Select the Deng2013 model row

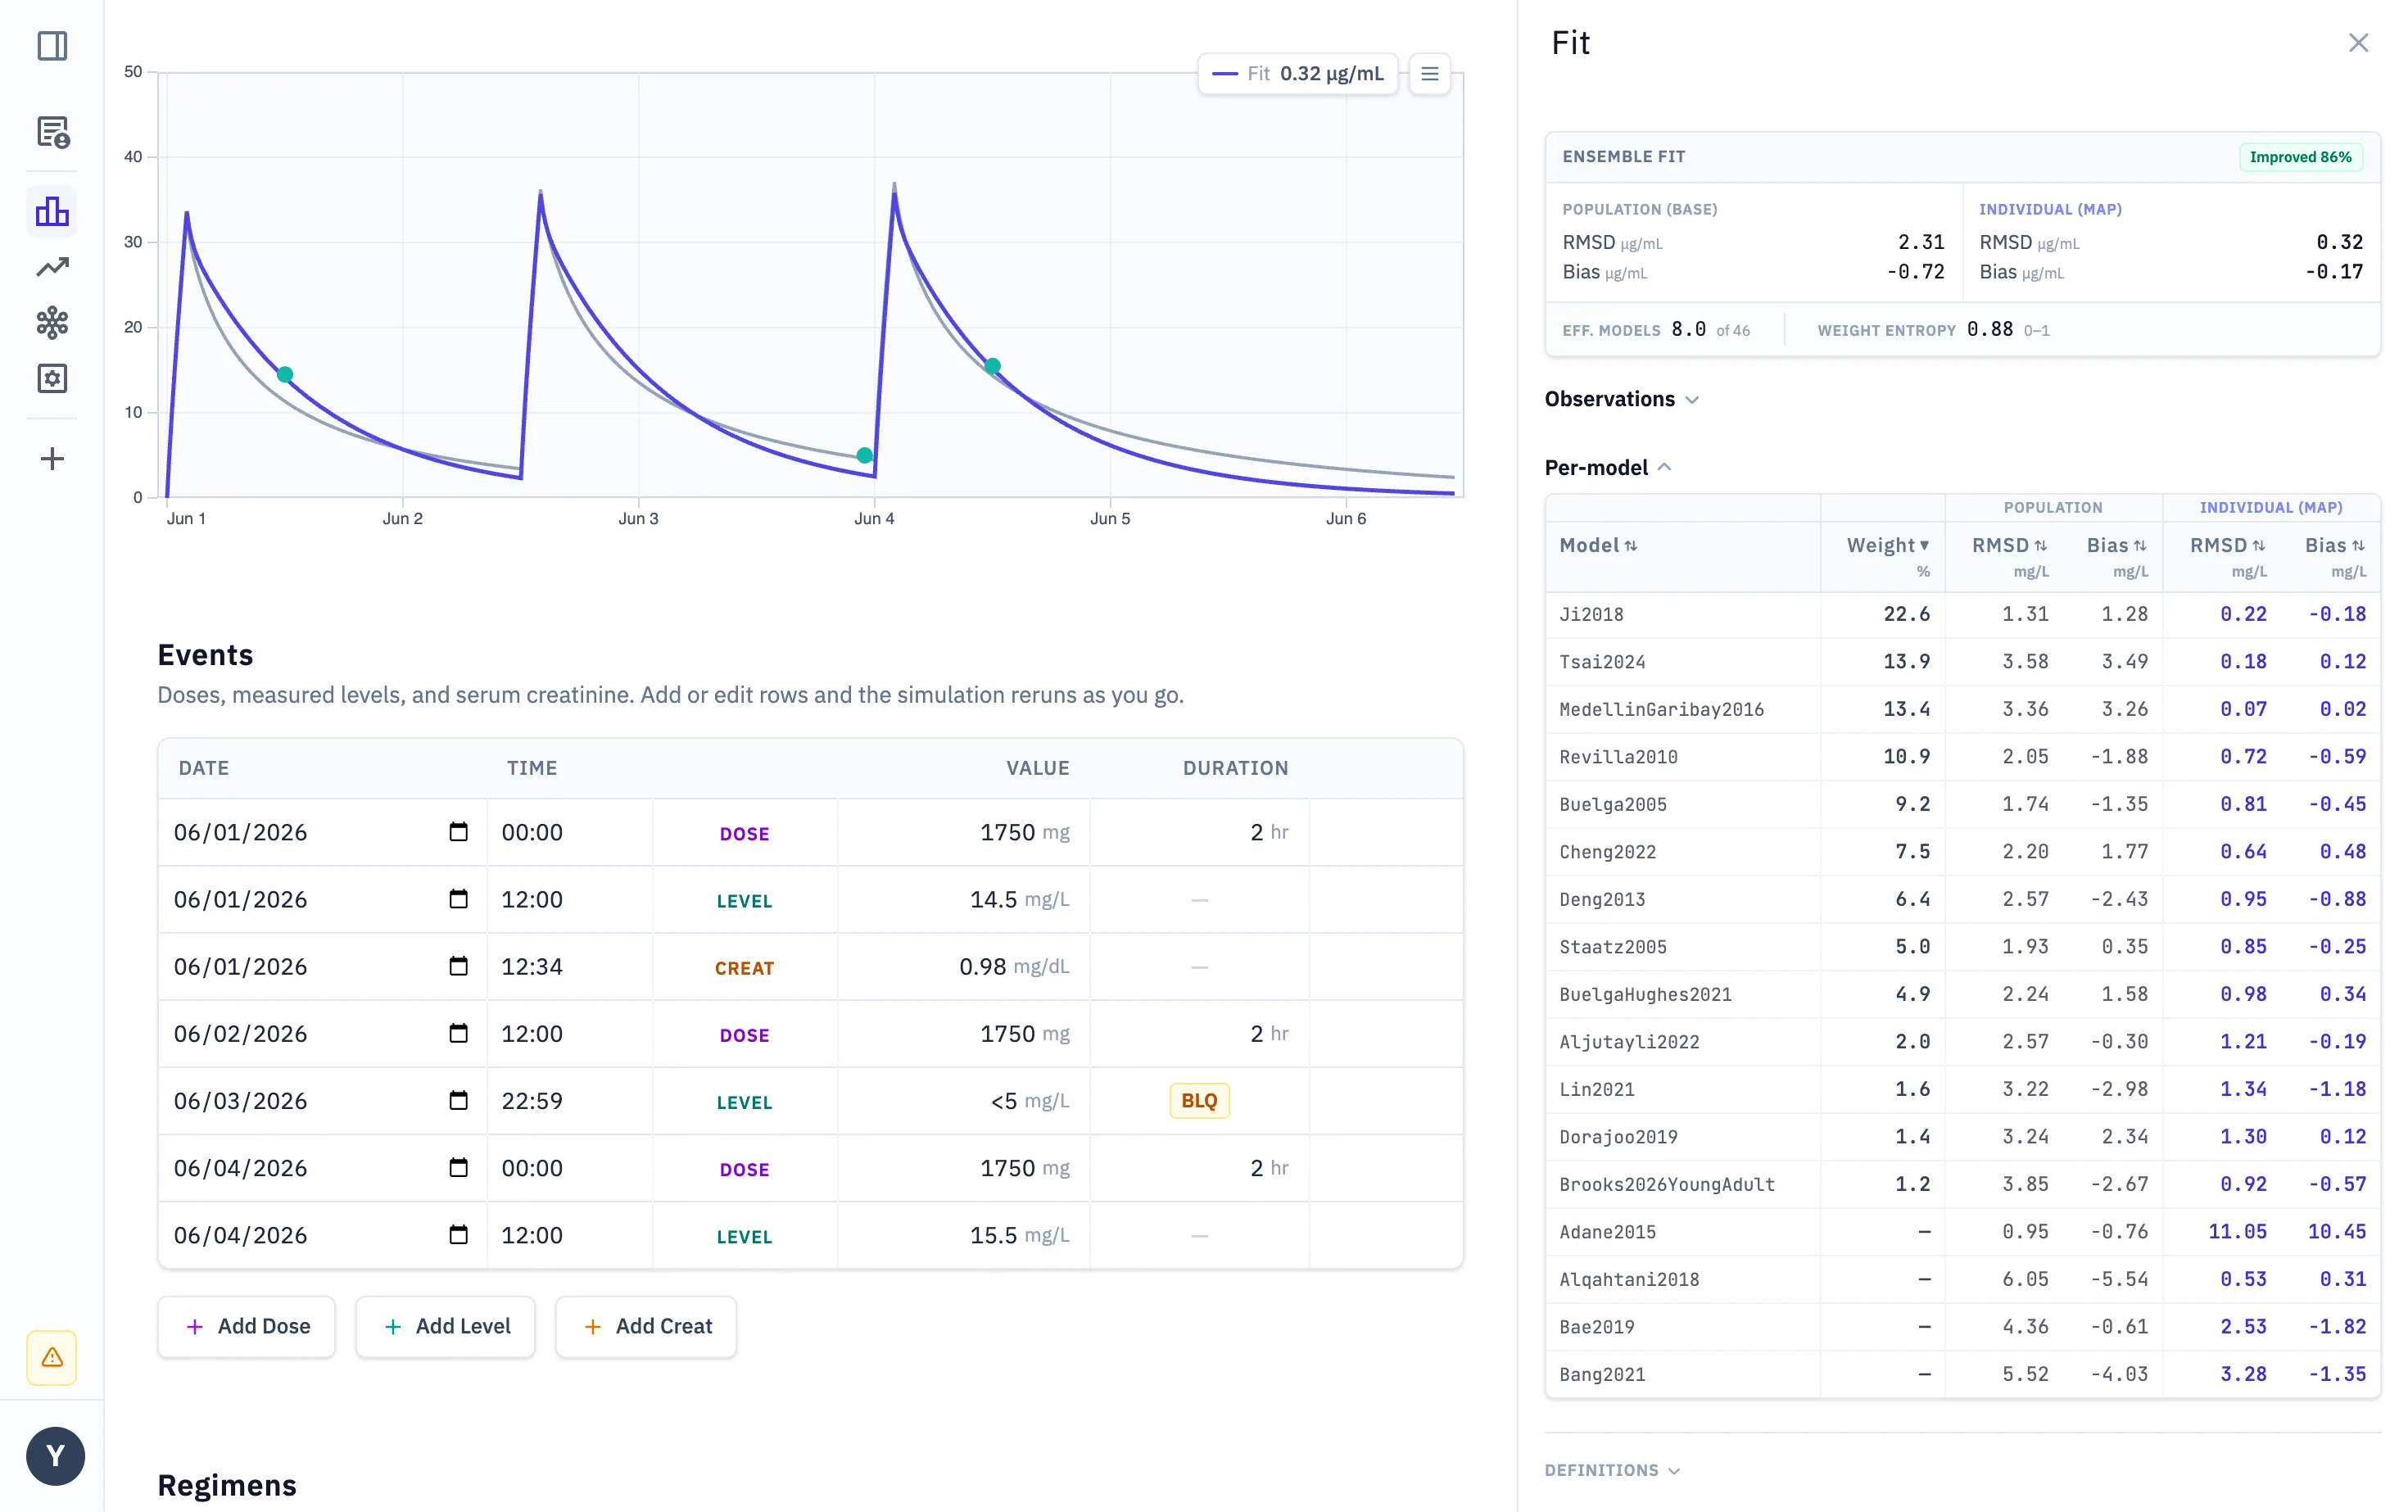point(1962,899)
